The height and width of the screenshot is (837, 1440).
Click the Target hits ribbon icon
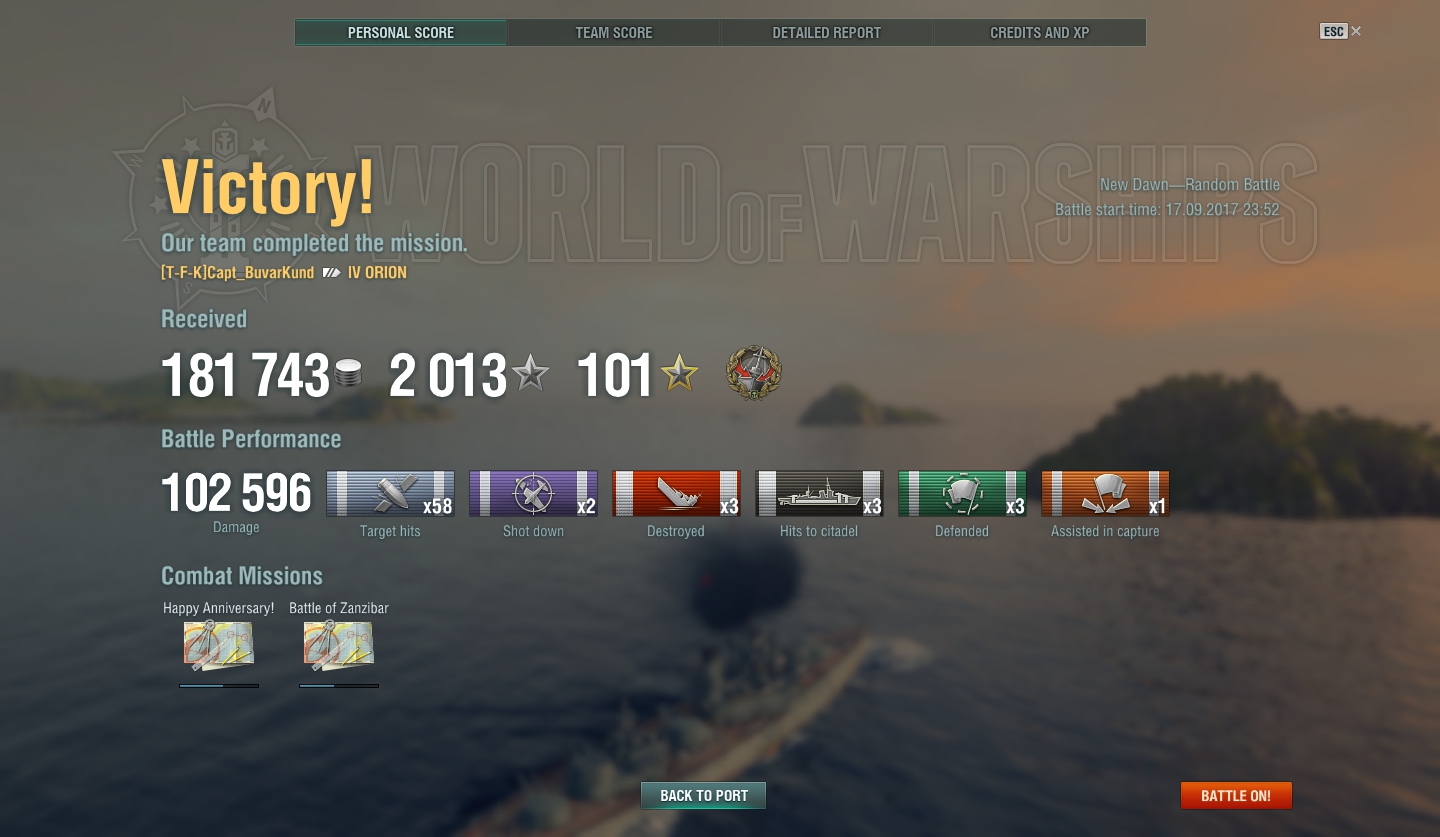click(x=390, y=494)
